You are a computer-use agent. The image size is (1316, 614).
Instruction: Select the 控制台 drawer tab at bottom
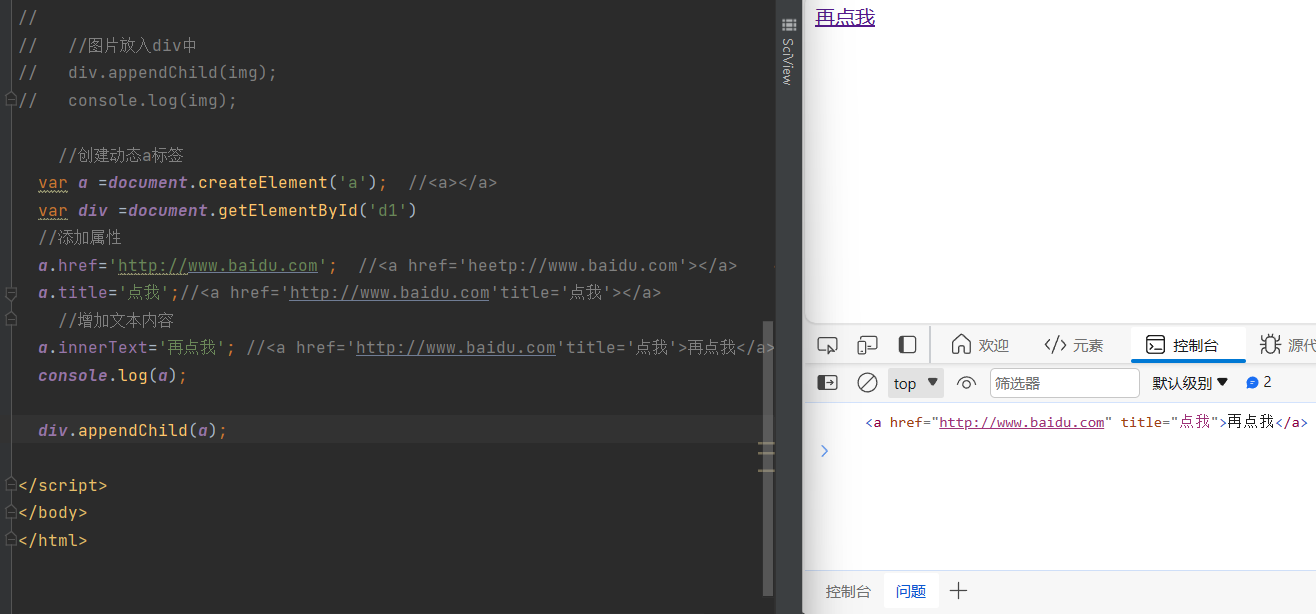tap(848, 591)
